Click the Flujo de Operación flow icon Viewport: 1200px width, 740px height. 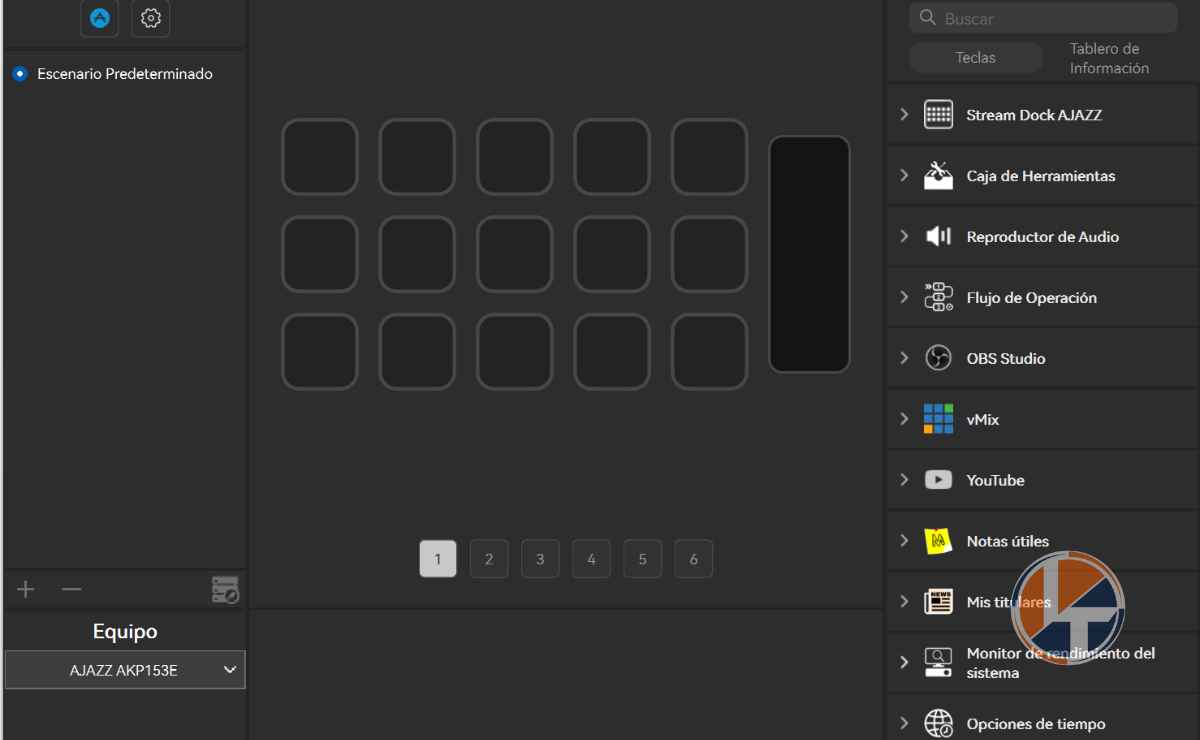pos(938,297)
